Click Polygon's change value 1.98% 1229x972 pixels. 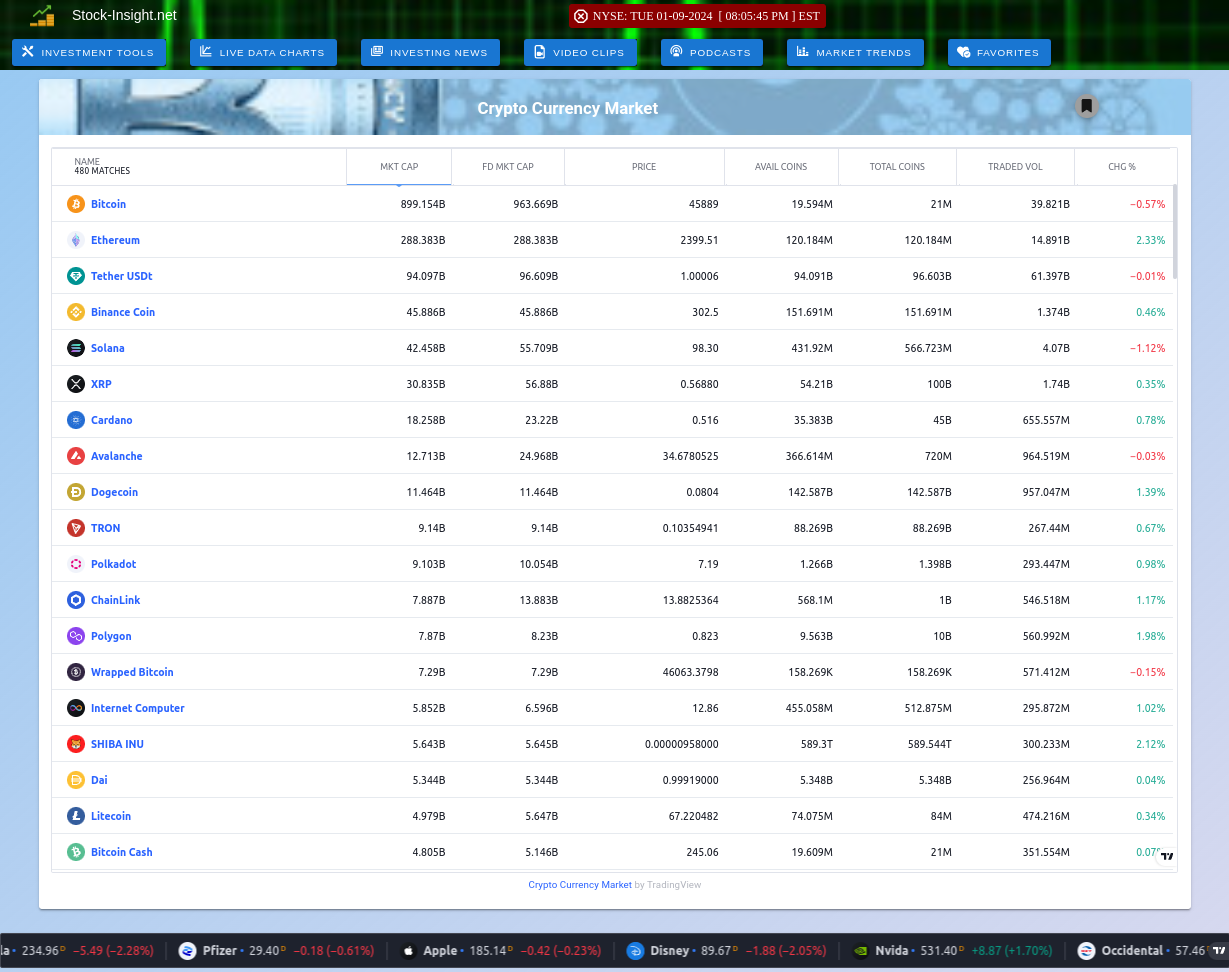[1150, 636]
